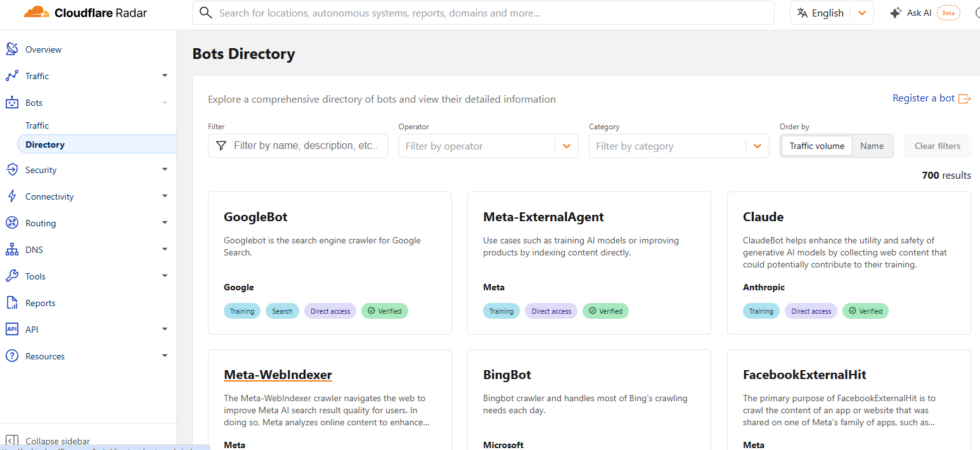
Task: Click the 'Anthropic' operator text
Action: point(764,288)
